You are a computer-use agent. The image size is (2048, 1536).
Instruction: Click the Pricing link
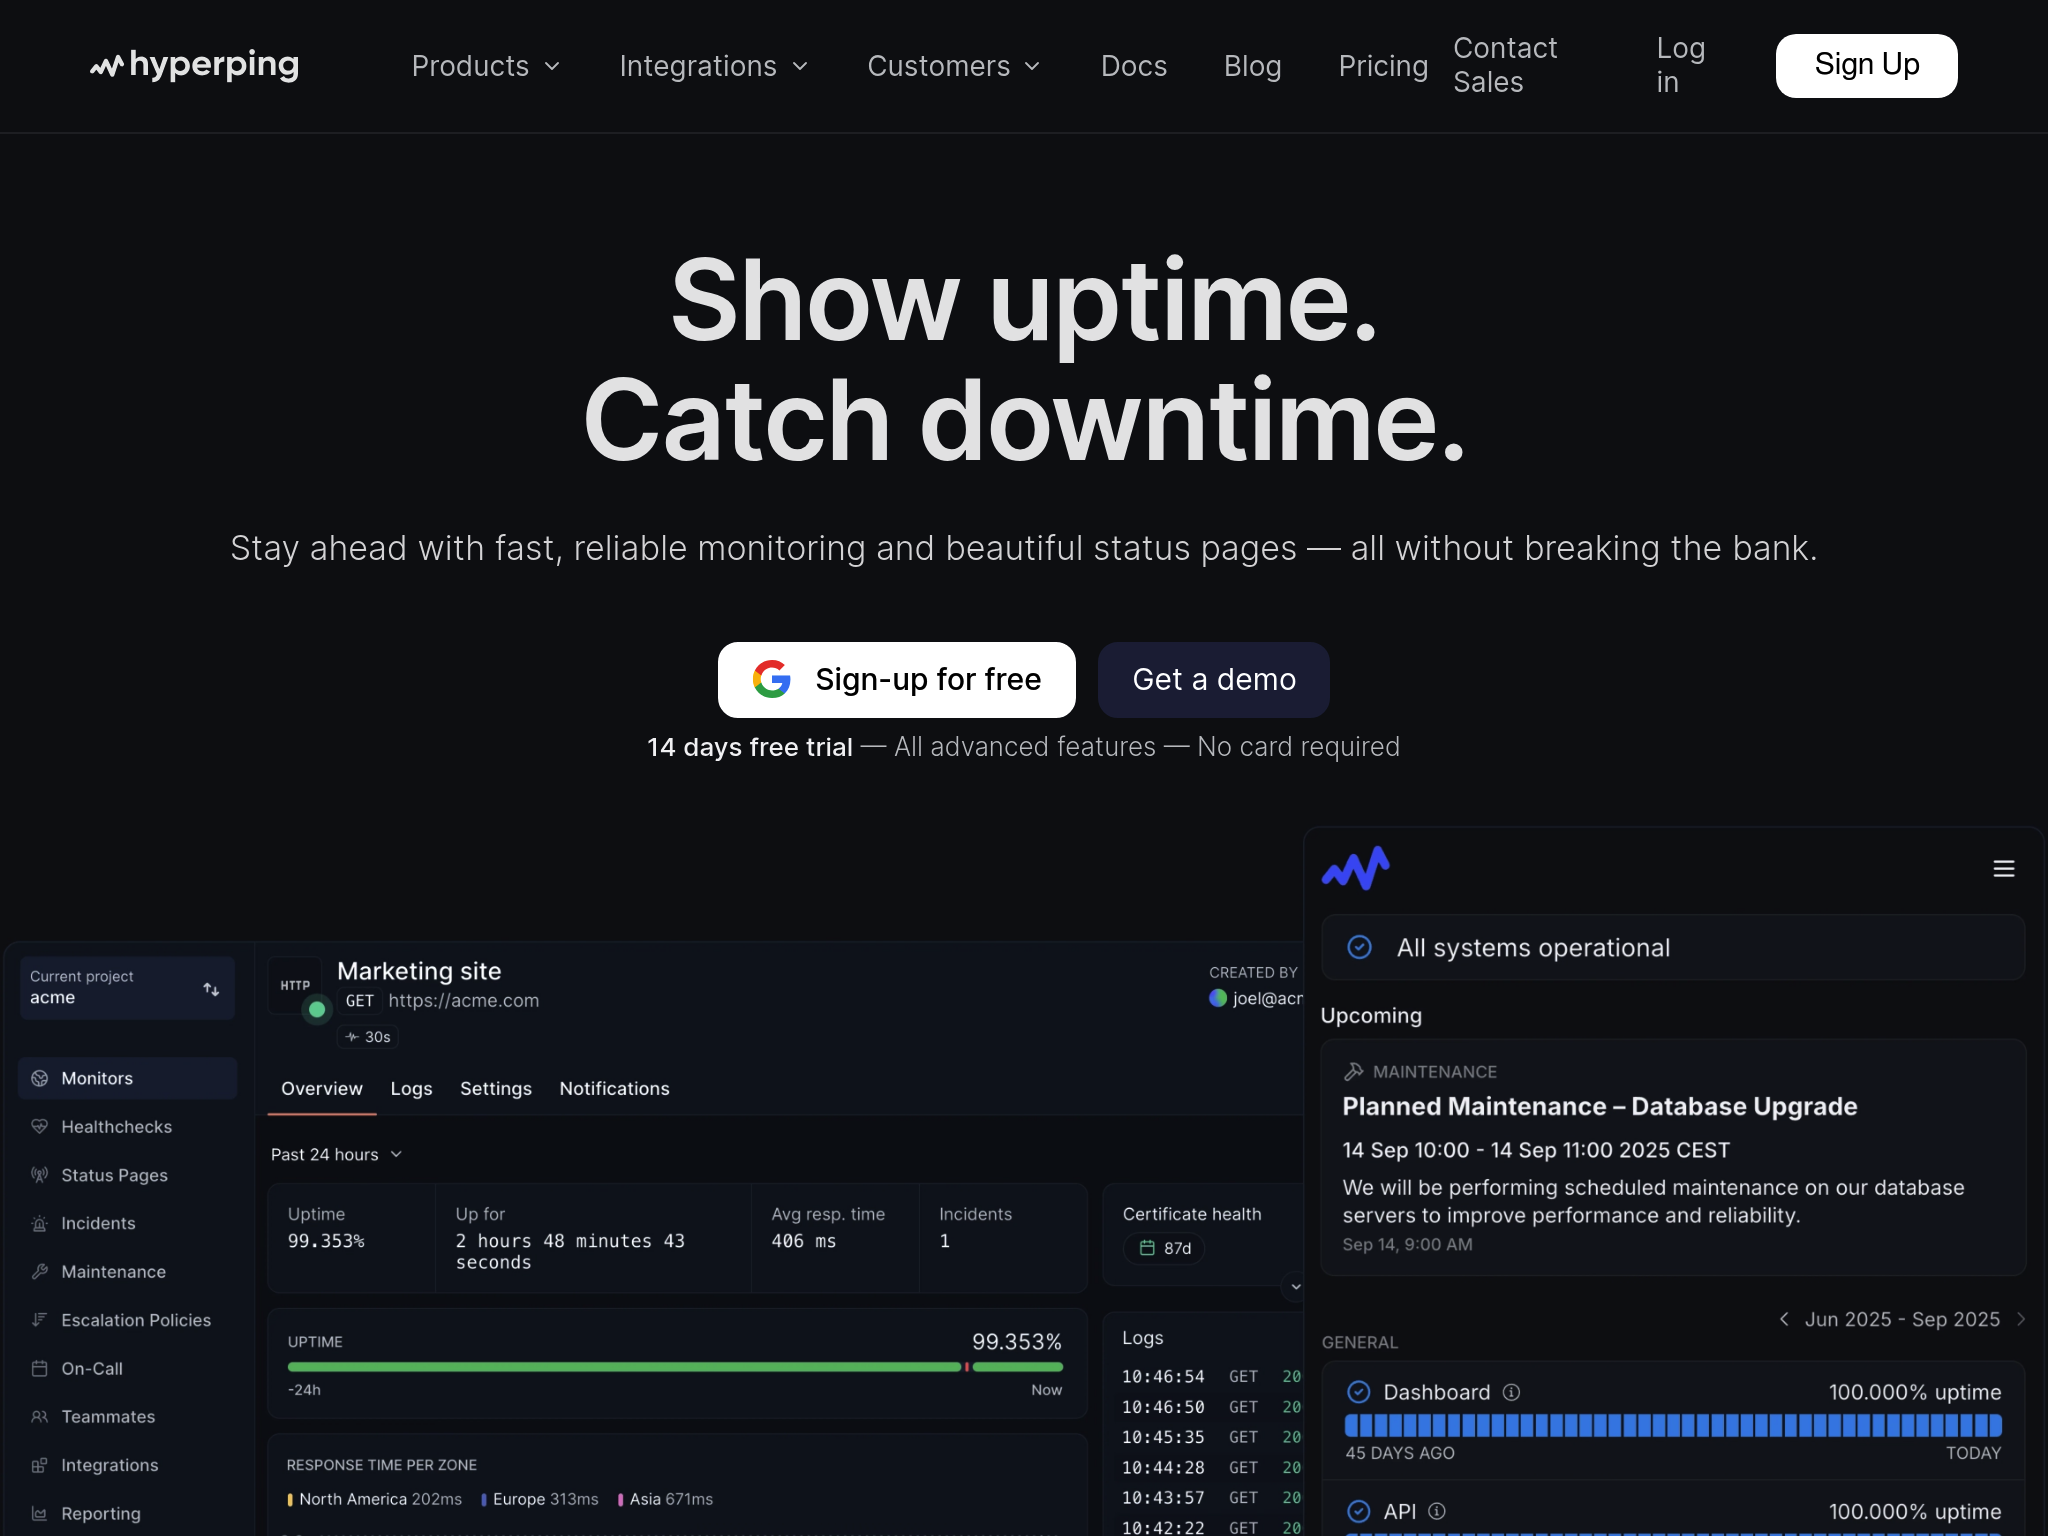coord(1383,66)
